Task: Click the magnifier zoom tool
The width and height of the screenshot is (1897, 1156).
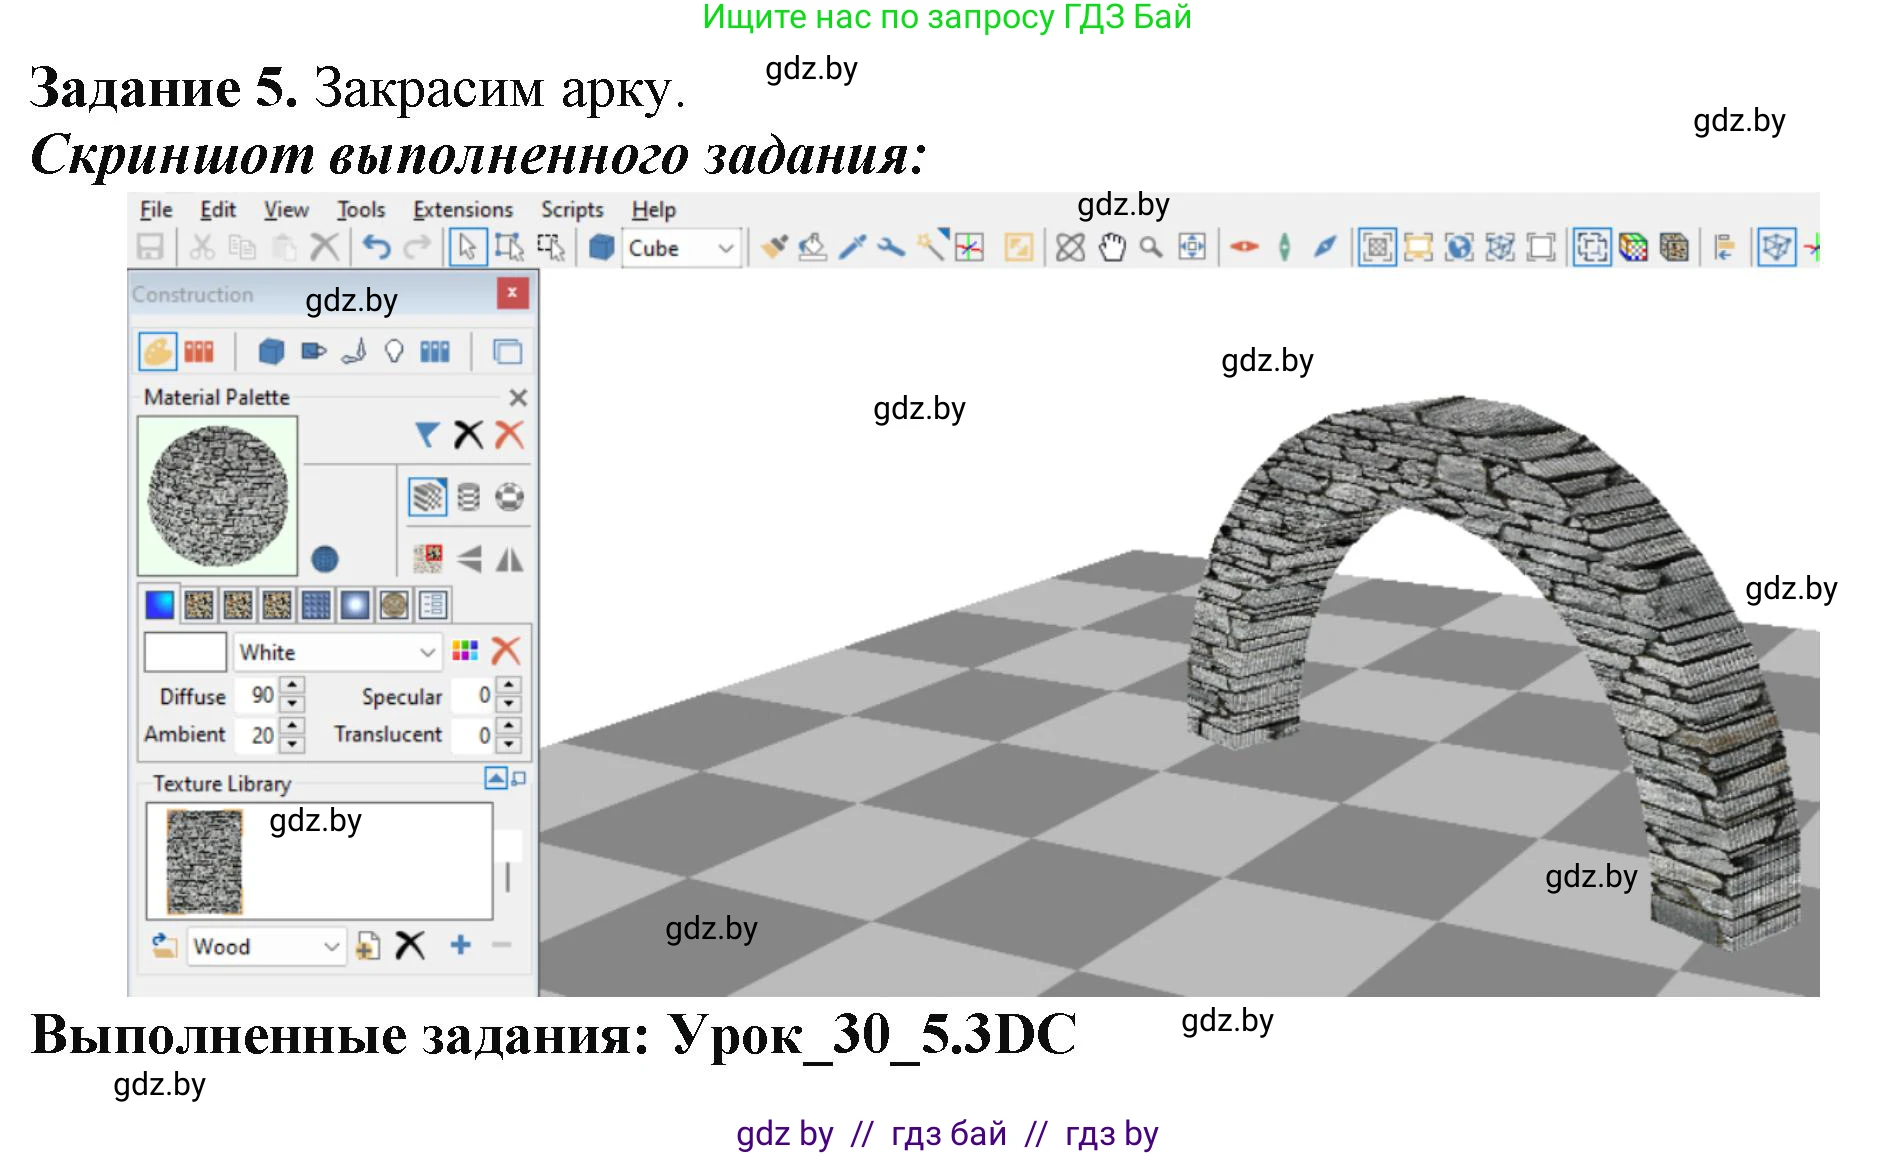Action: 1151,247
